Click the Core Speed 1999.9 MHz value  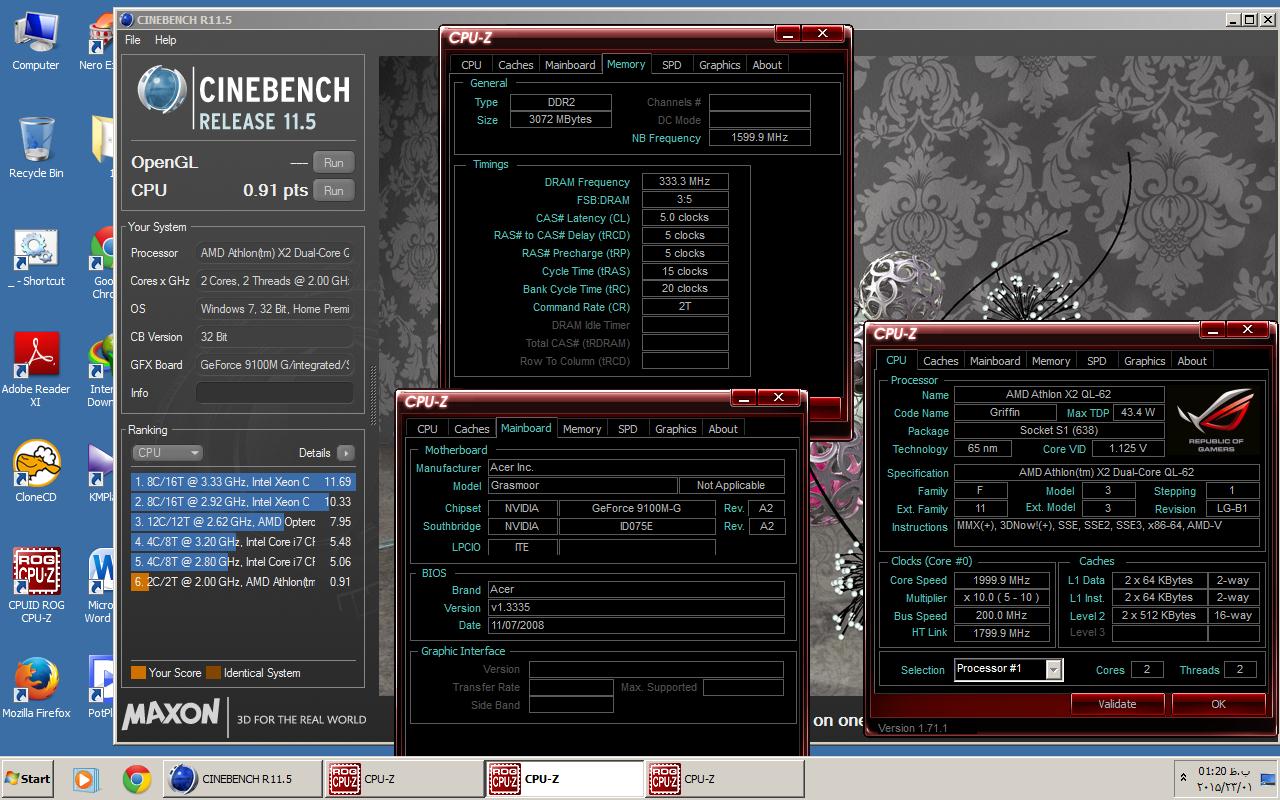coord(1001,580)
